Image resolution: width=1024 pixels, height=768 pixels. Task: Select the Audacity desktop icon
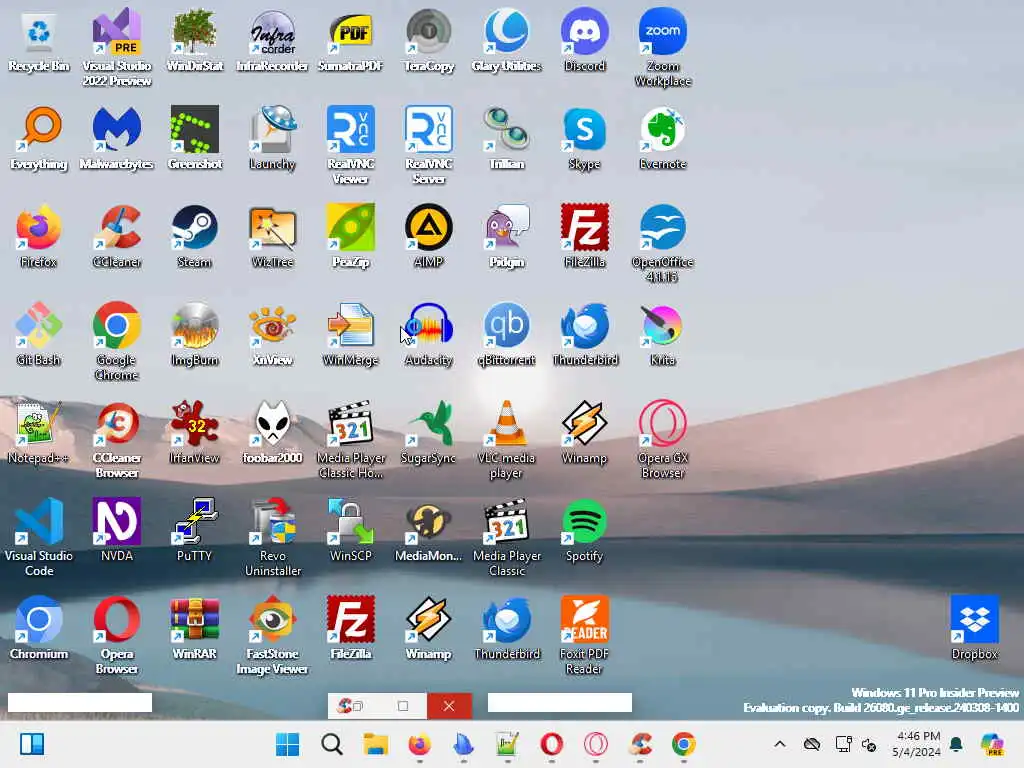tap(428, 334)
